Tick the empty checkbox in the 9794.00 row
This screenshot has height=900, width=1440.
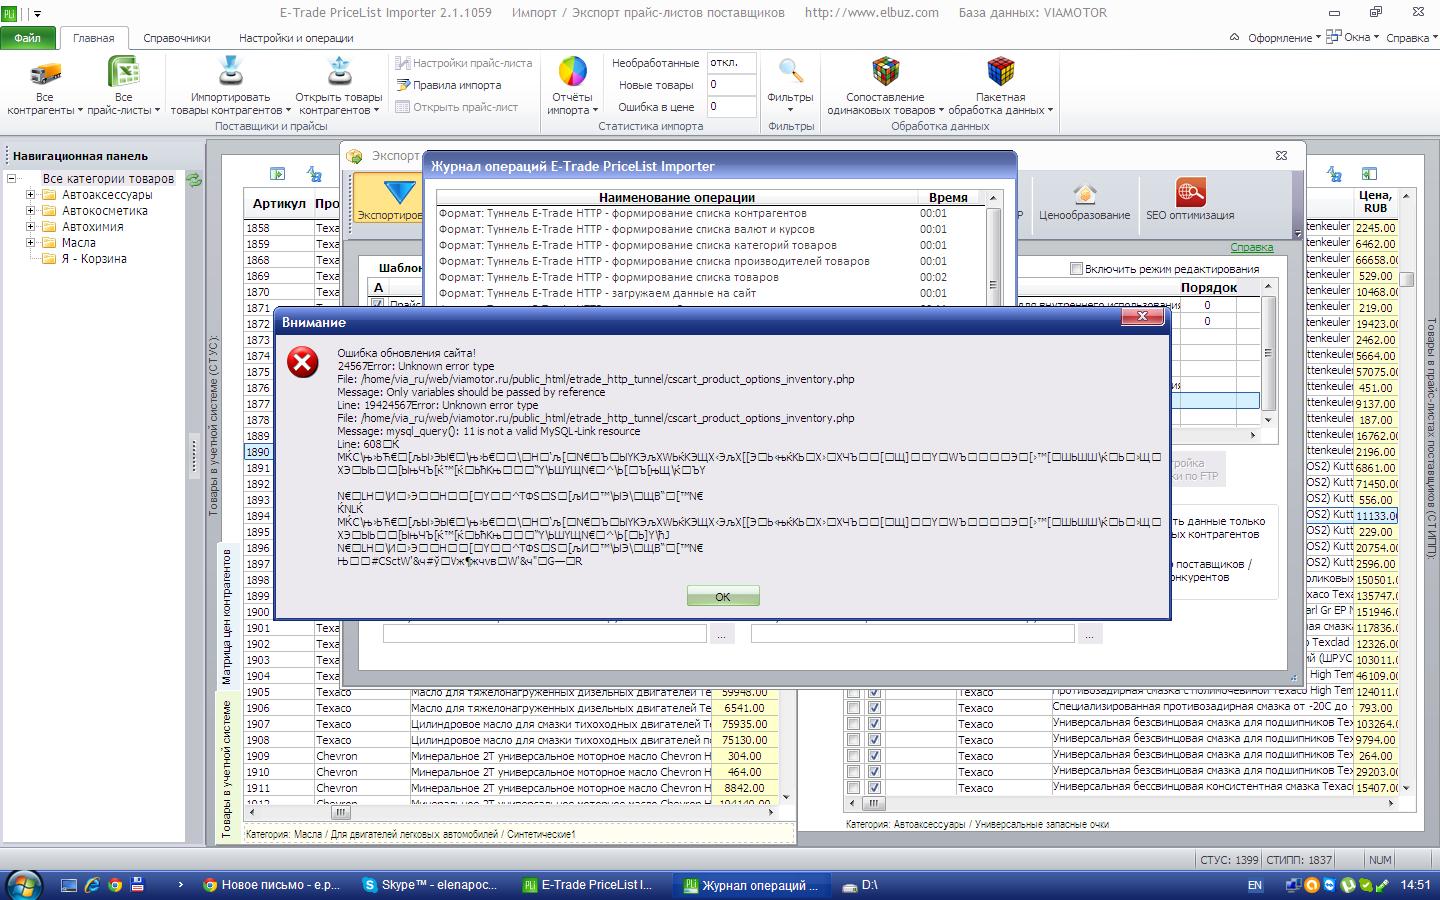(x=853, y=740)
